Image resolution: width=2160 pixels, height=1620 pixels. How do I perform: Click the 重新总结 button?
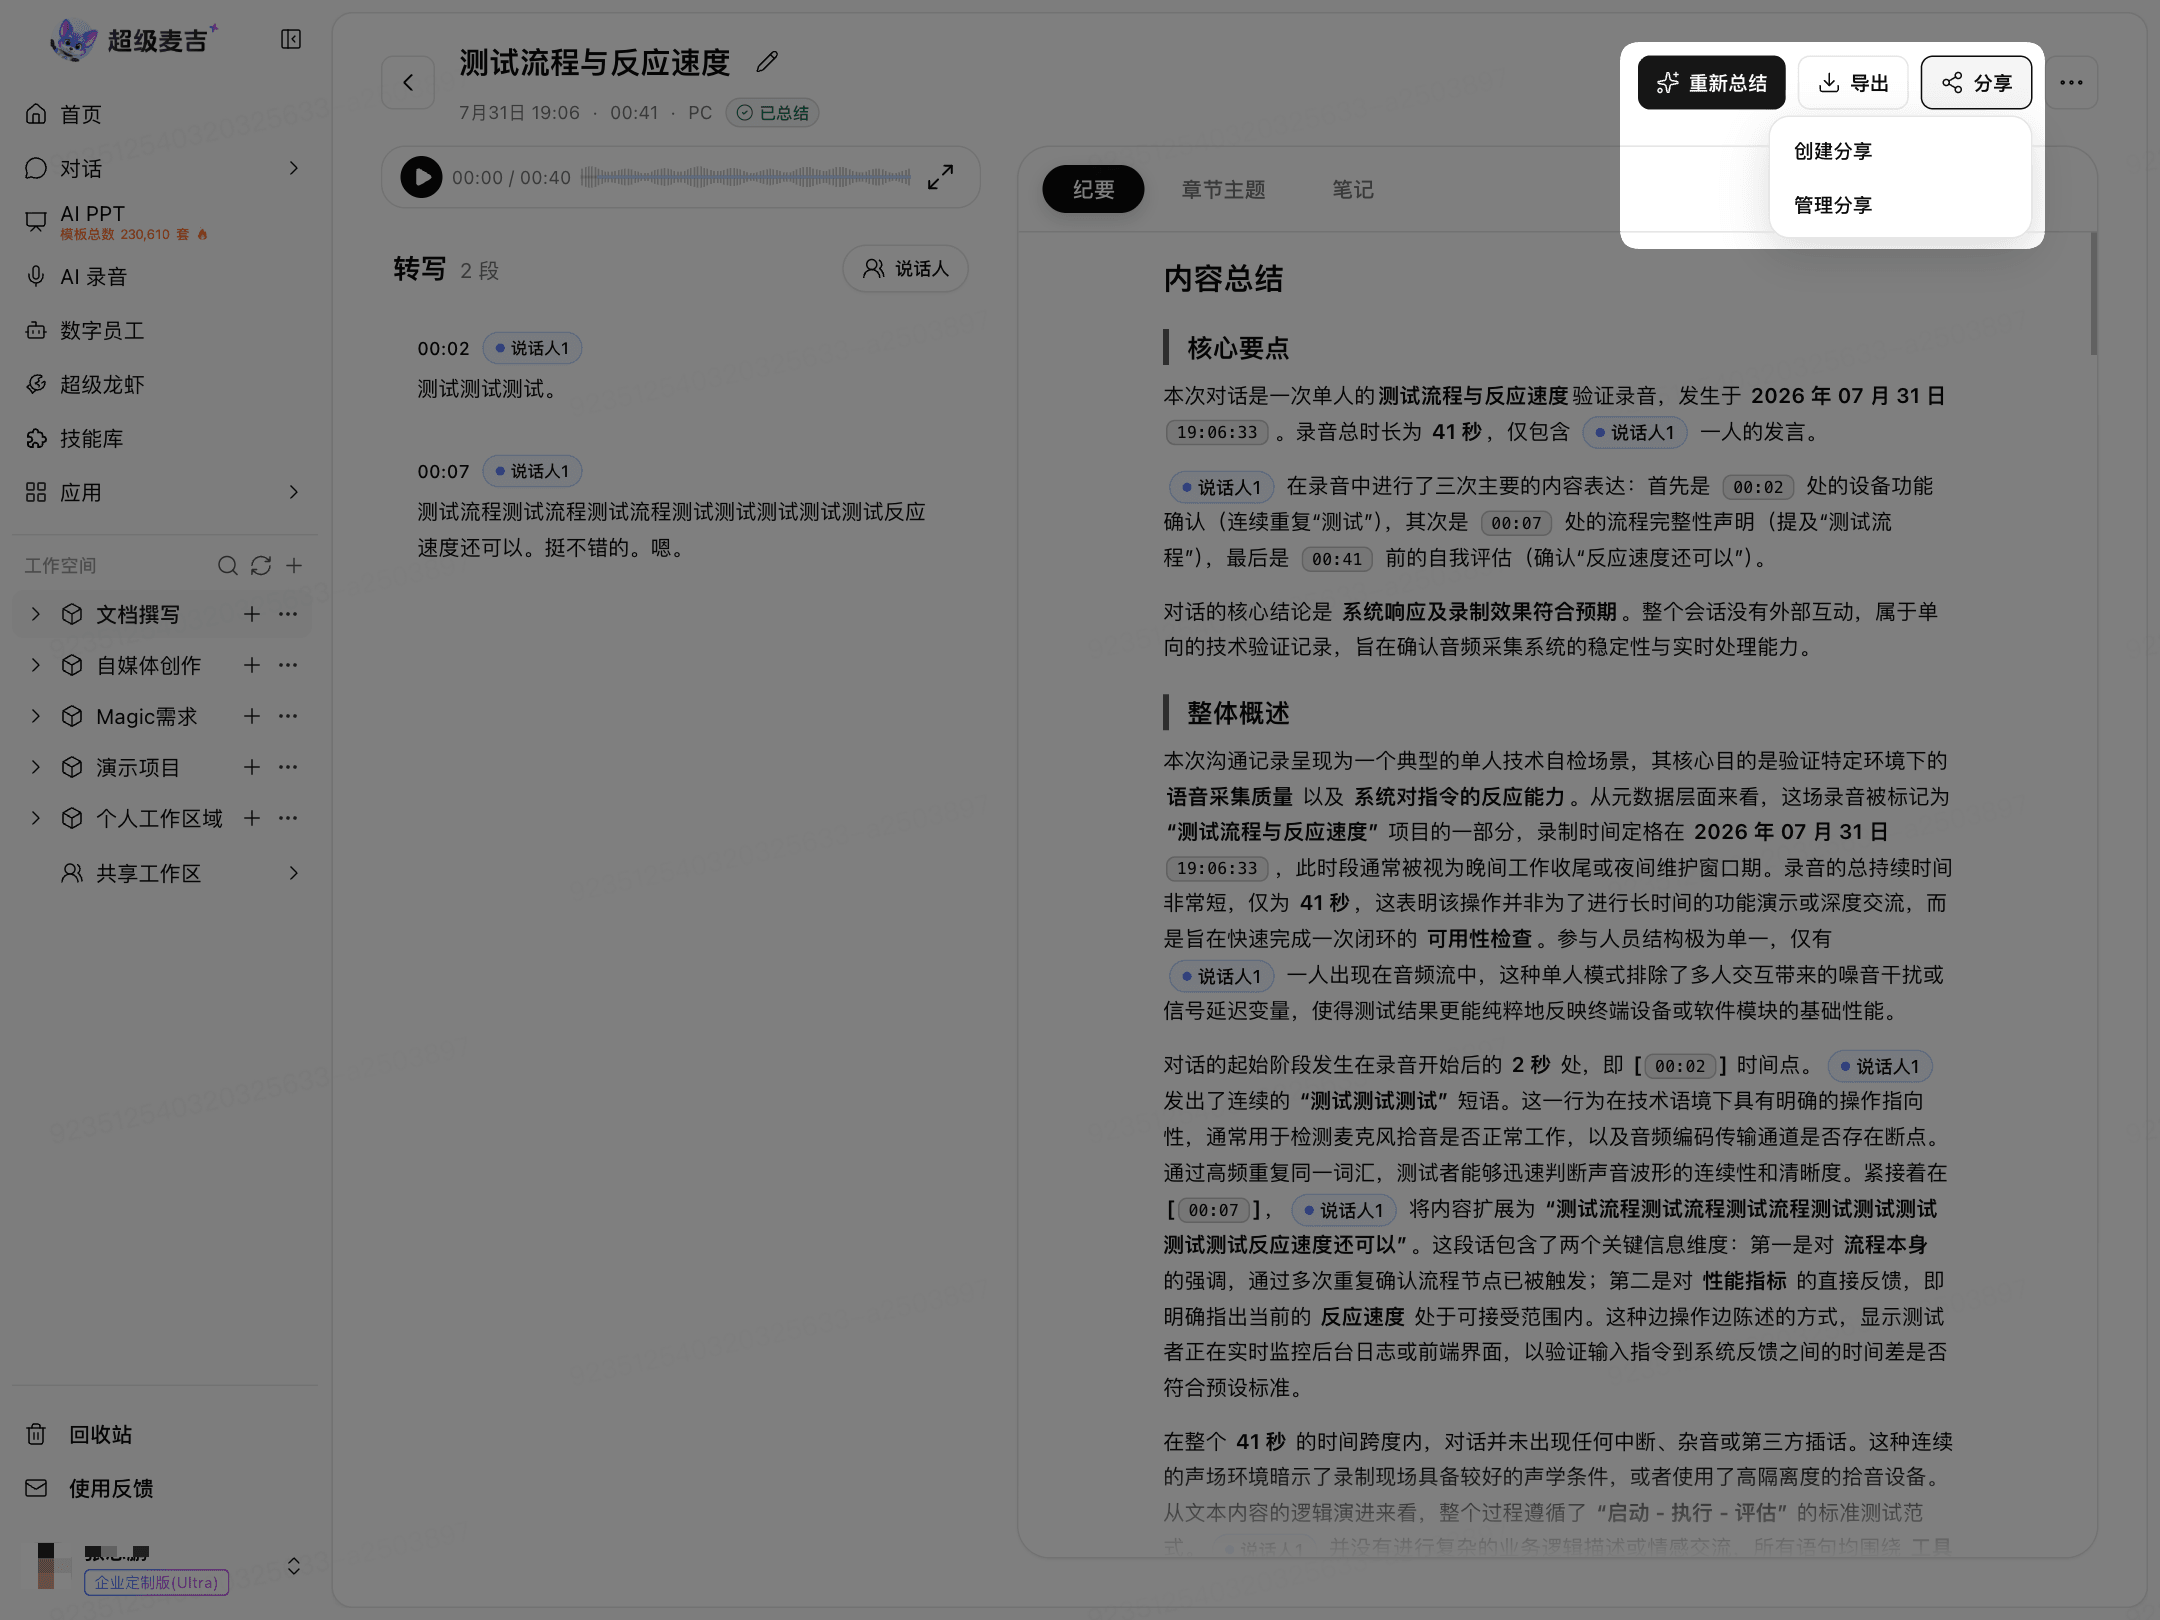coord(1711,82)
